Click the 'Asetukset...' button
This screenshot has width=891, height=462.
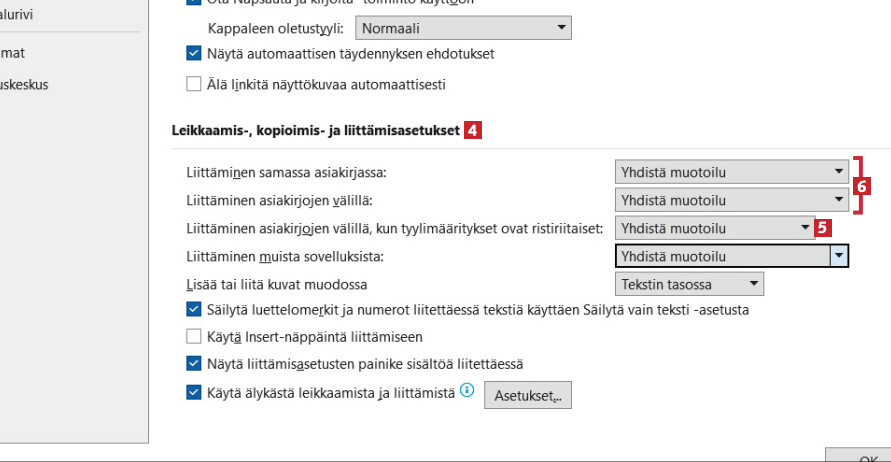click(527, 395)
